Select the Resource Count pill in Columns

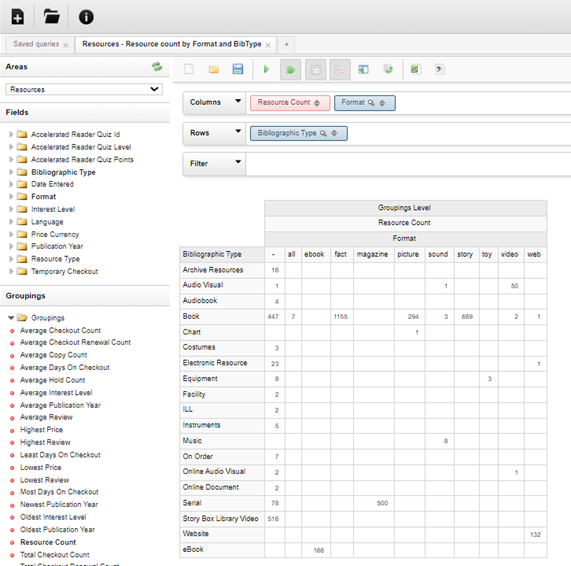click(290, 103)
